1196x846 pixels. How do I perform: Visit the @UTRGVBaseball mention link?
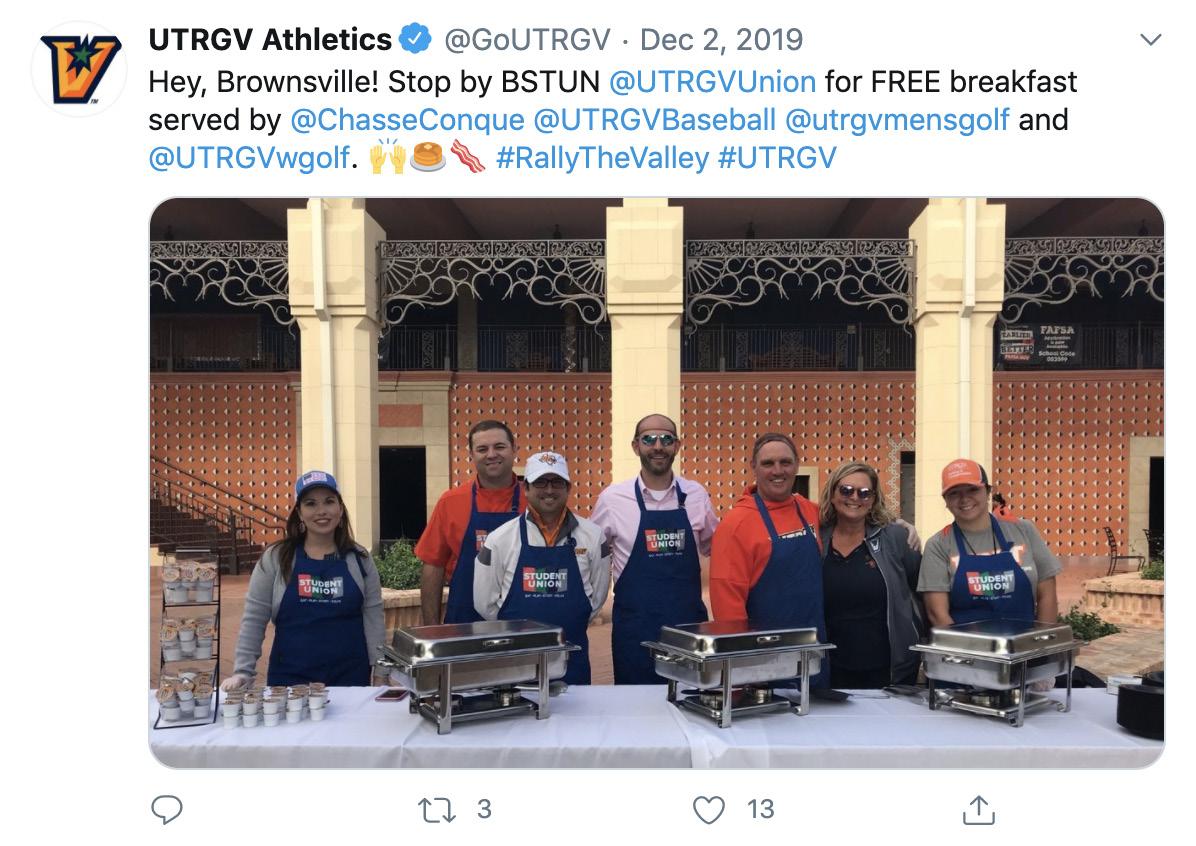tap(654, 120)
